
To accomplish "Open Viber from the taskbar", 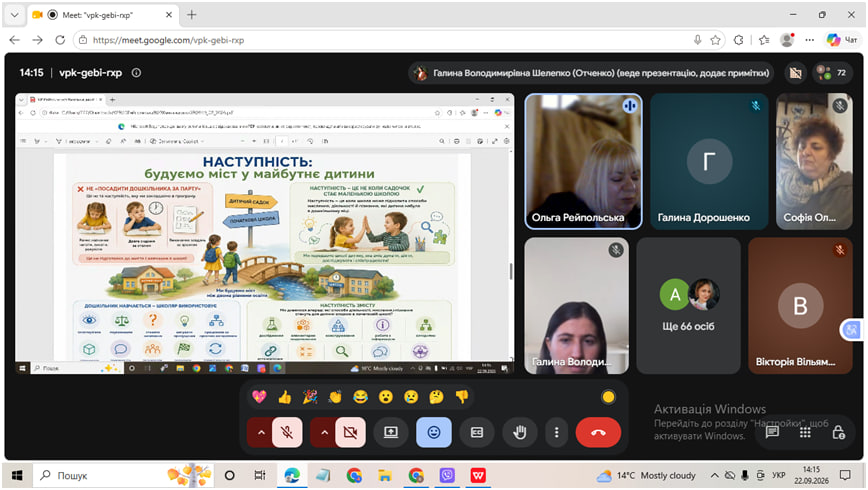I will pos(447,475).
